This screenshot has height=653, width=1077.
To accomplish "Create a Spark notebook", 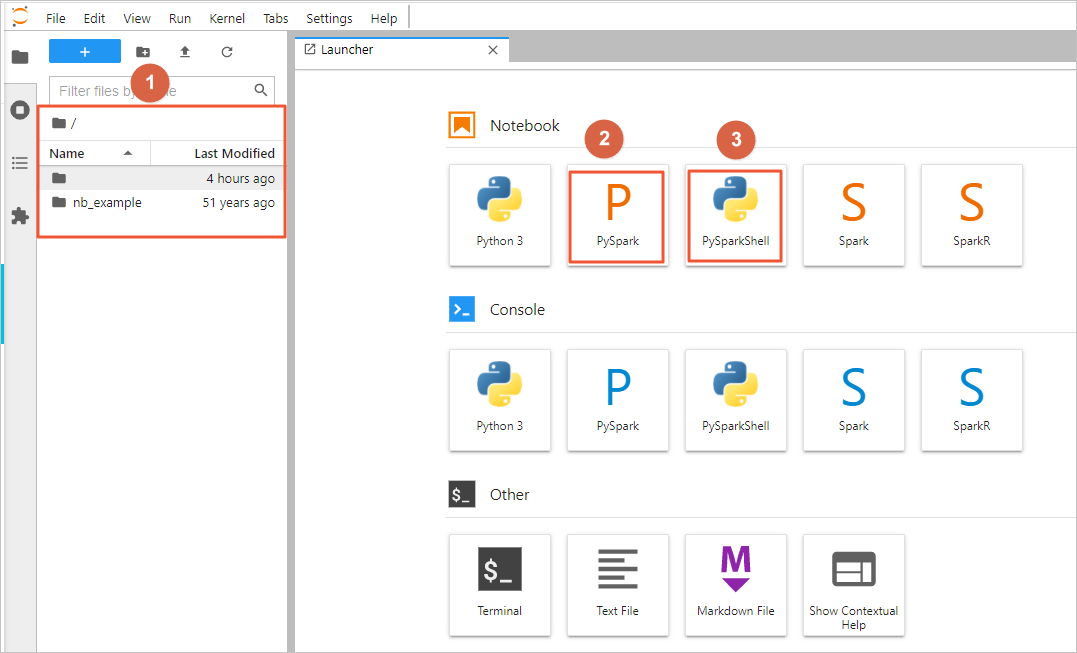I will pos(854,215).
